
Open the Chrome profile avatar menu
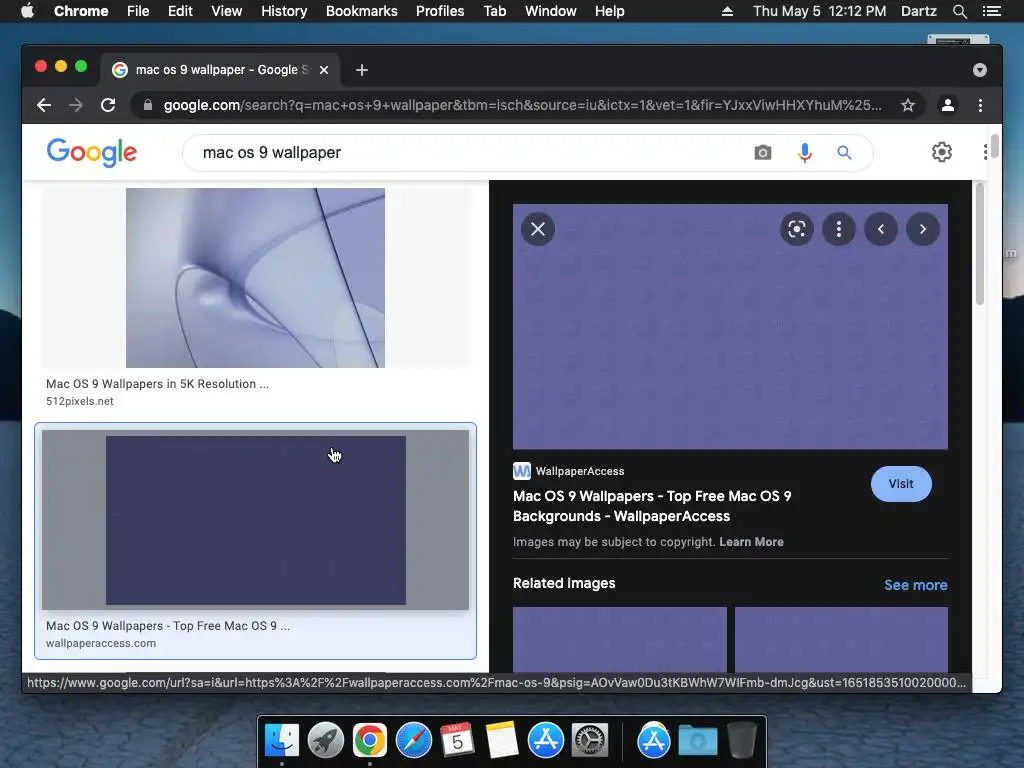tap(948, 105)
